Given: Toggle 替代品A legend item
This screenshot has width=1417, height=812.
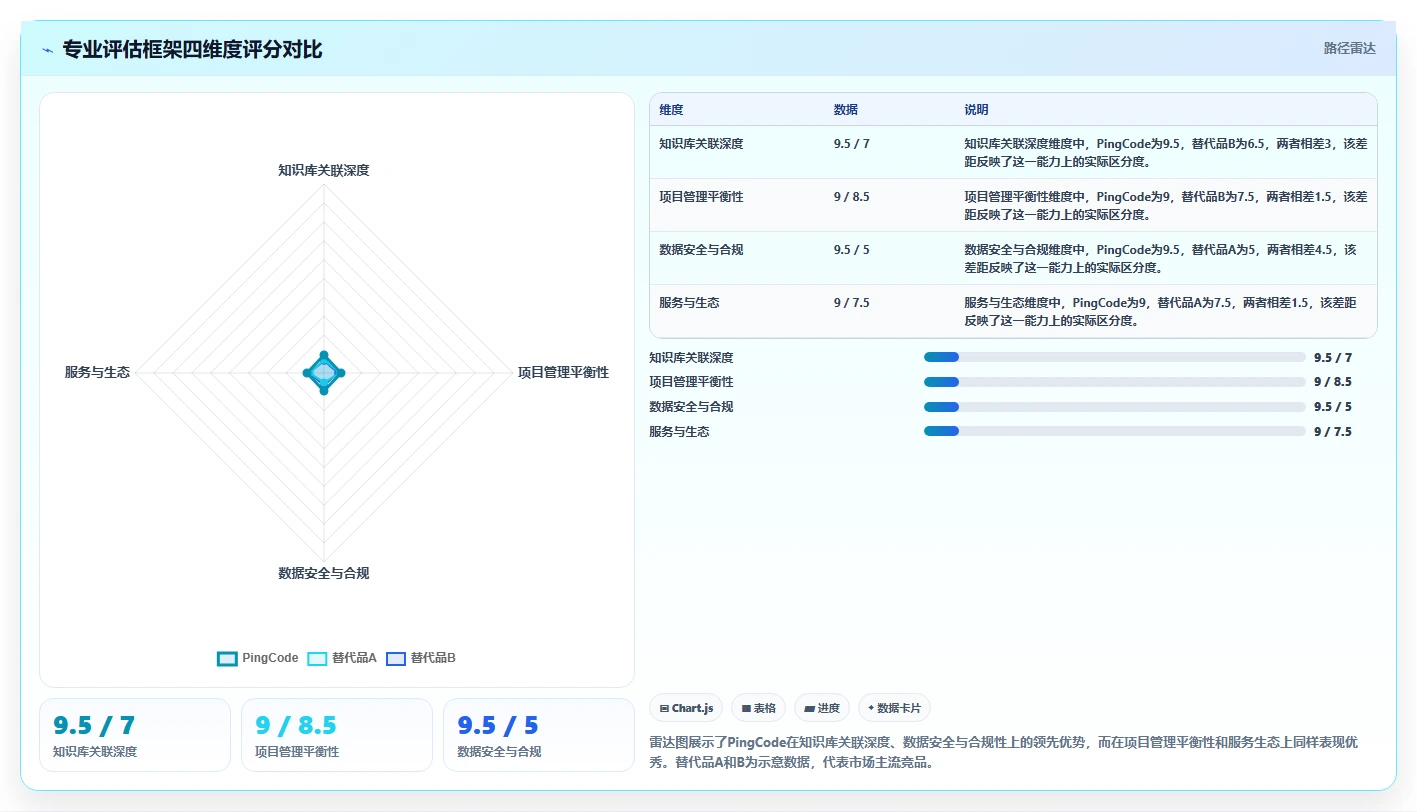Looking at the screenshot, I should tap(342, 658).
